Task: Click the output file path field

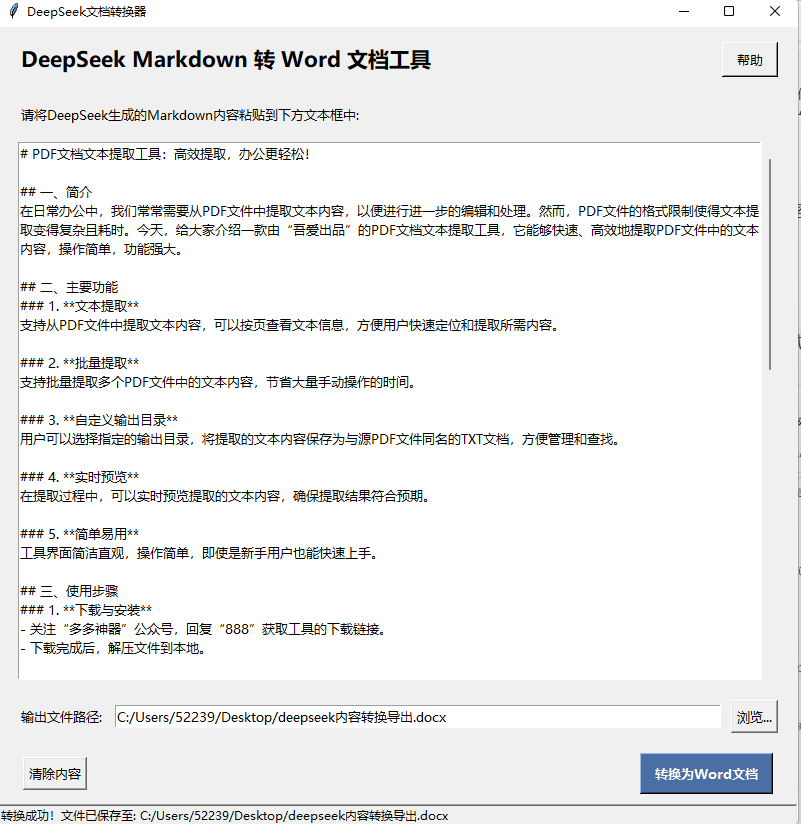Action: (x=418, y=717)
